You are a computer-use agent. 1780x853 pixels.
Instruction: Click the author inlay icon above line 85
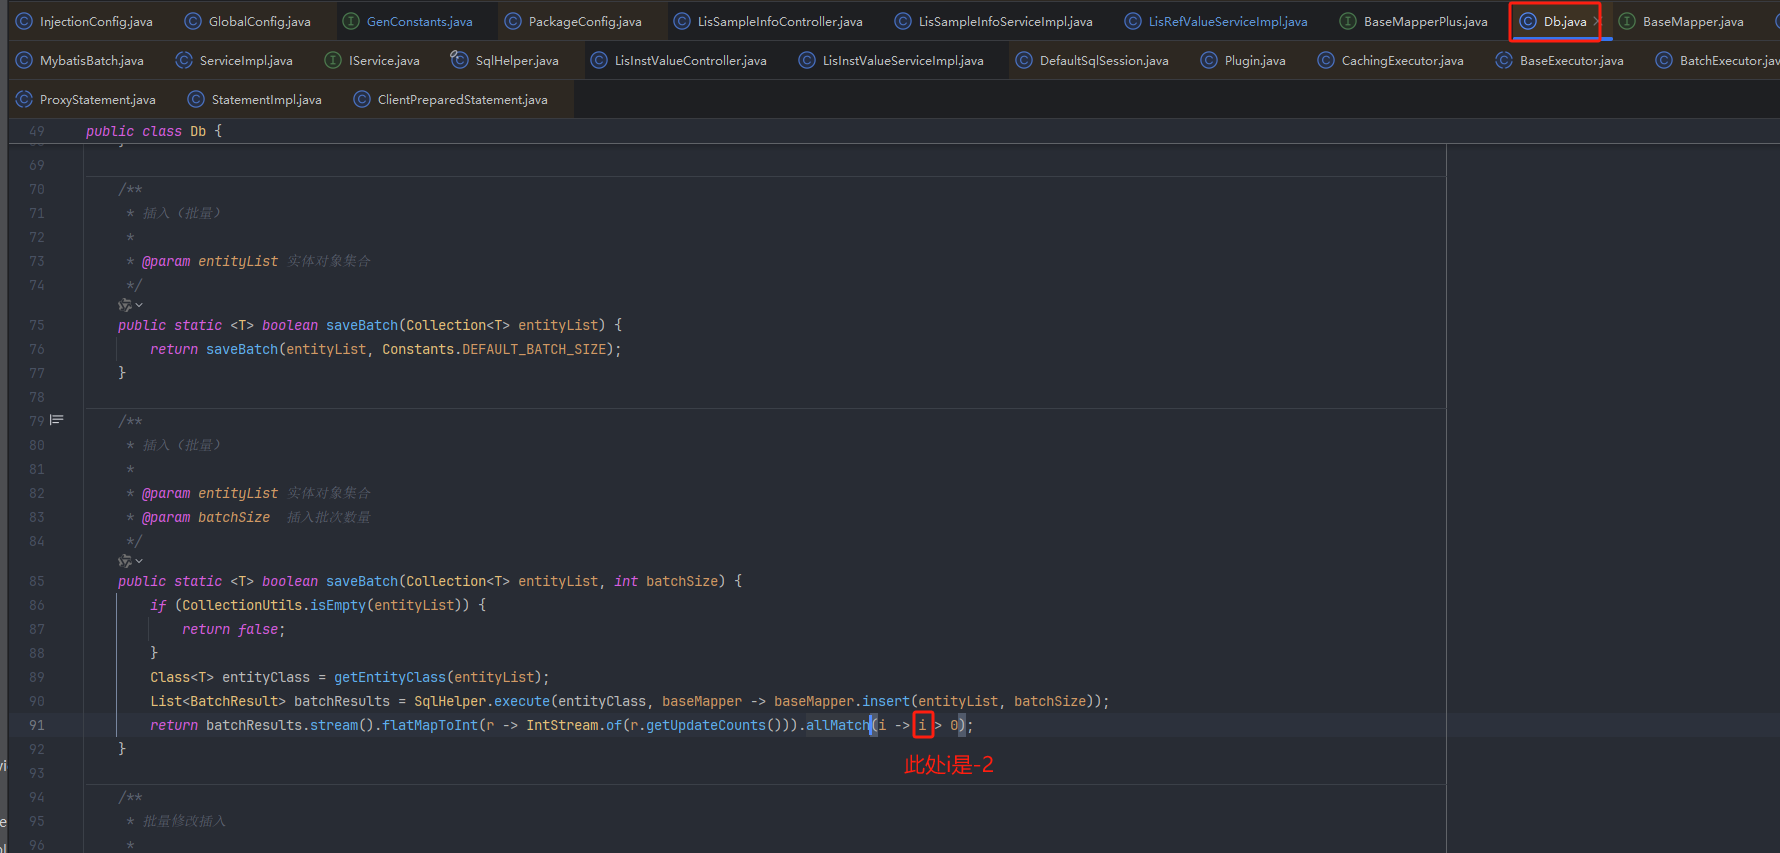coord(125,561)
